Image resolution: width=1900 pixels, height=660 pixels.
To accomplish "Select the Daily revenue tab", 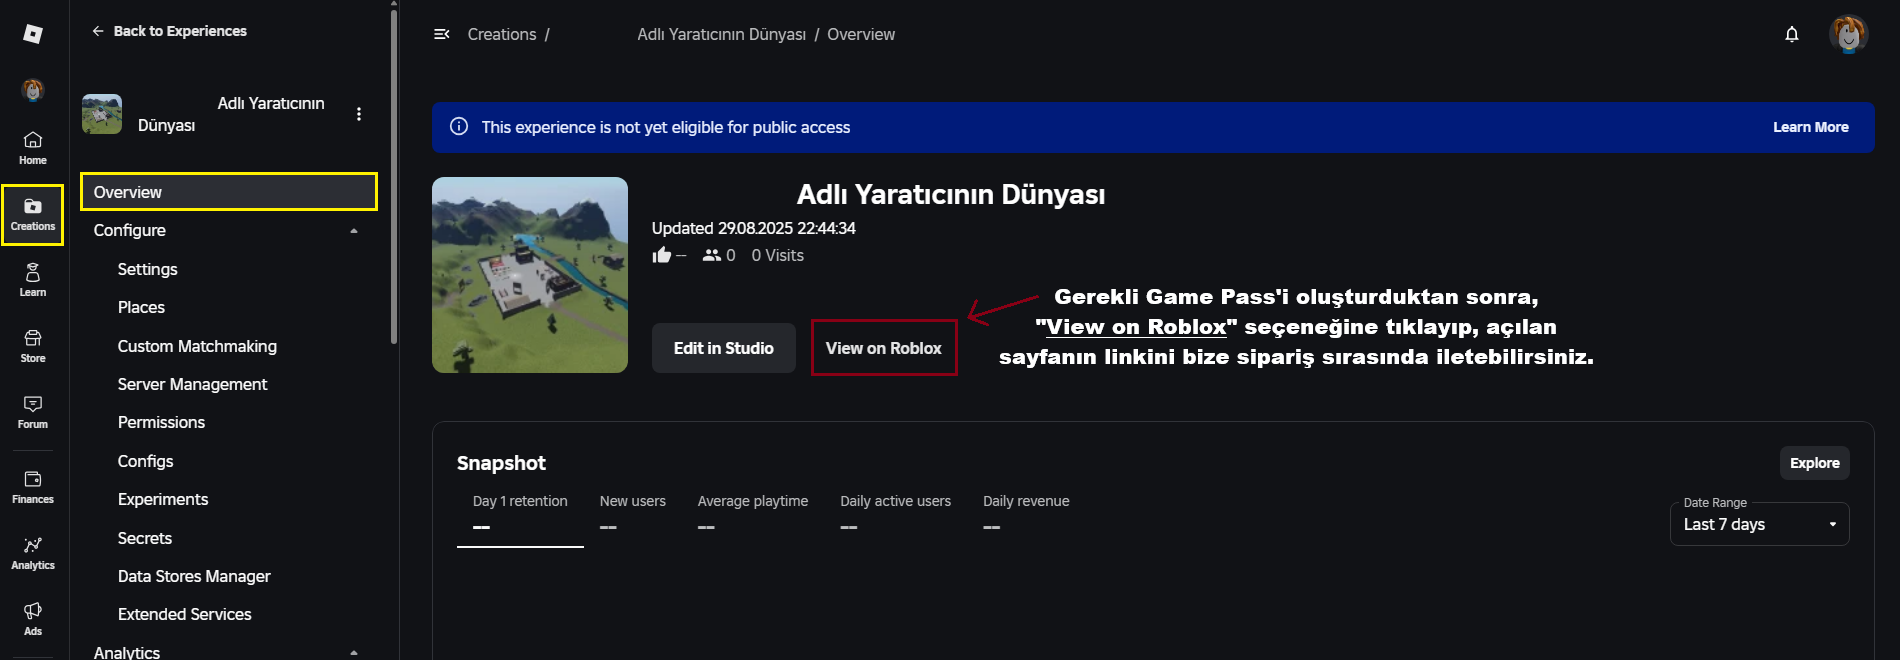I will click(x=1026, y=513).
